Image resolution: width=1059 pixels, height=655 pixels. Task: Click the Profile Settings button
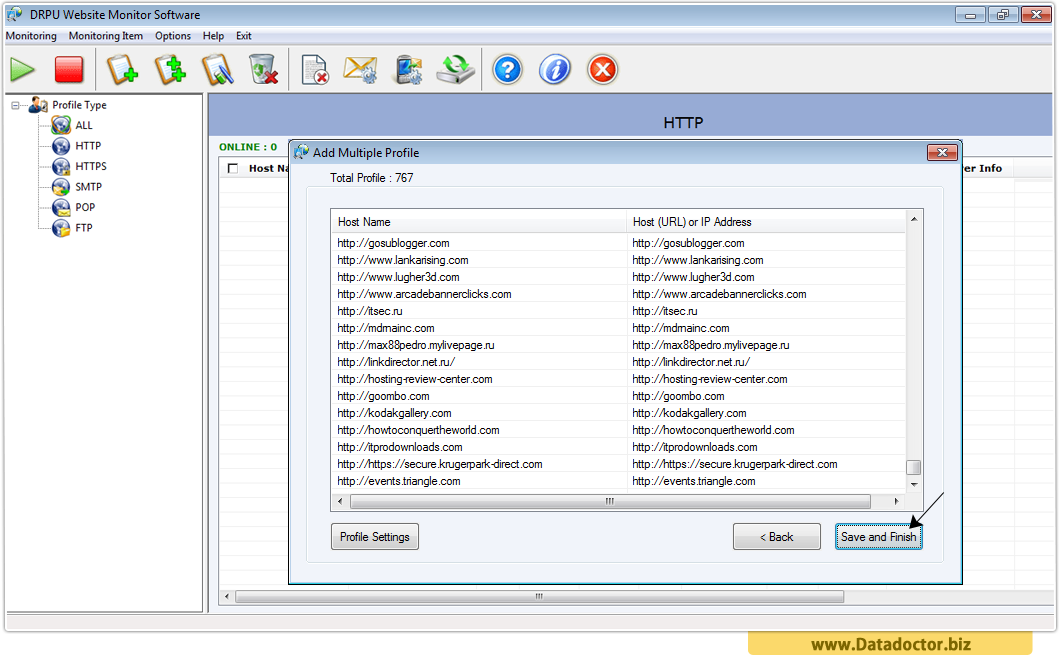375,537
